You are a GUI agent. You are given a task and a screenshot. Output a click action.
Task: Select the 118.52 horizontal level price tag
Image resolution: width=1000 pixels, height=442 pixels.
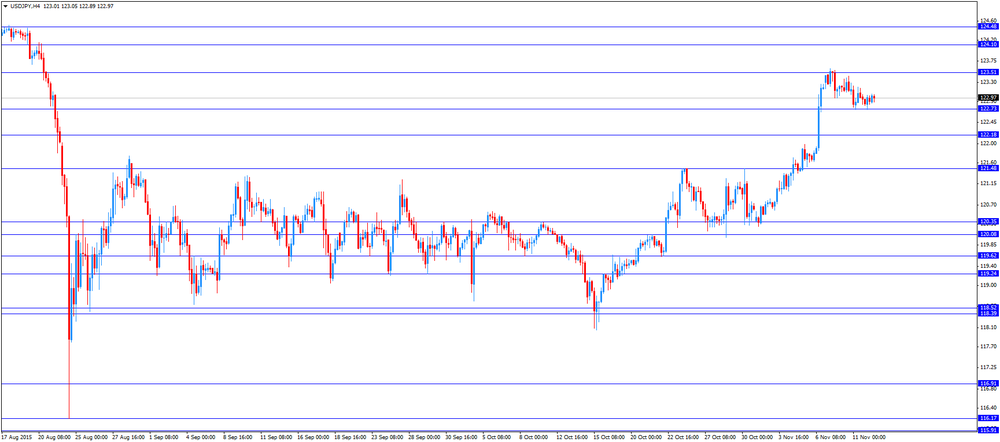click(x=989, y=308)
